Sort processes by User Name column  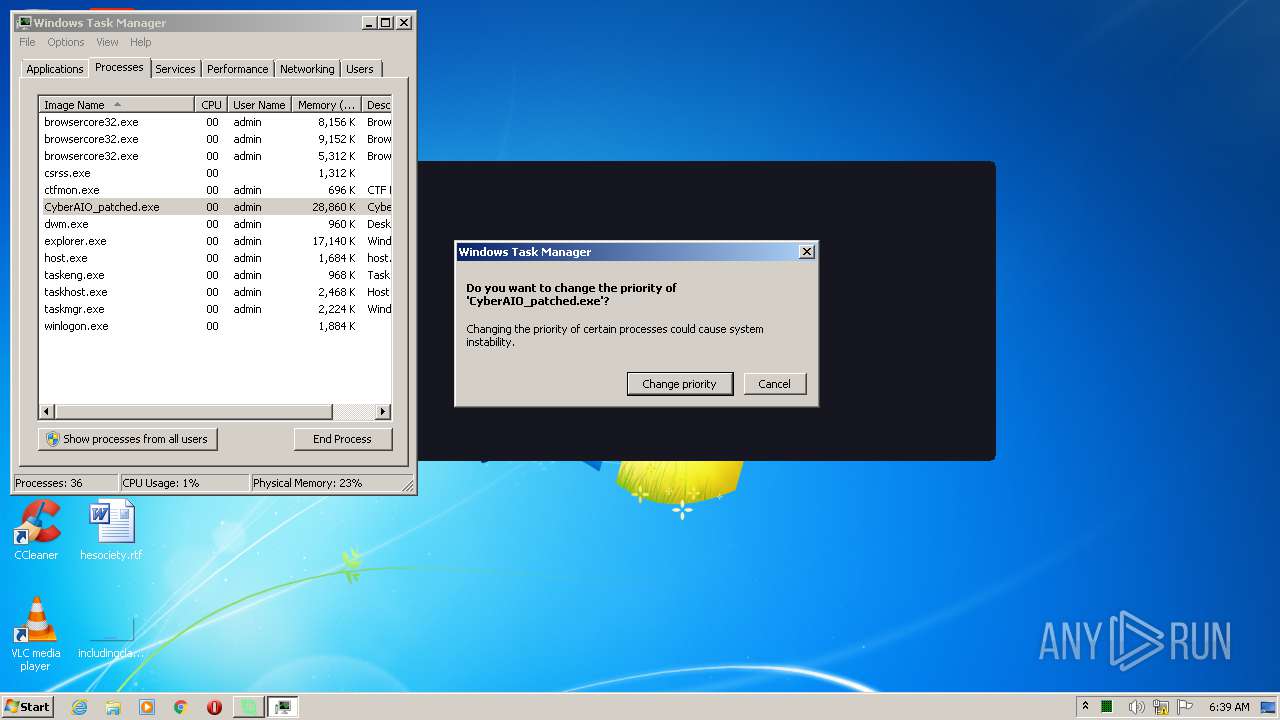pos(259,105)
